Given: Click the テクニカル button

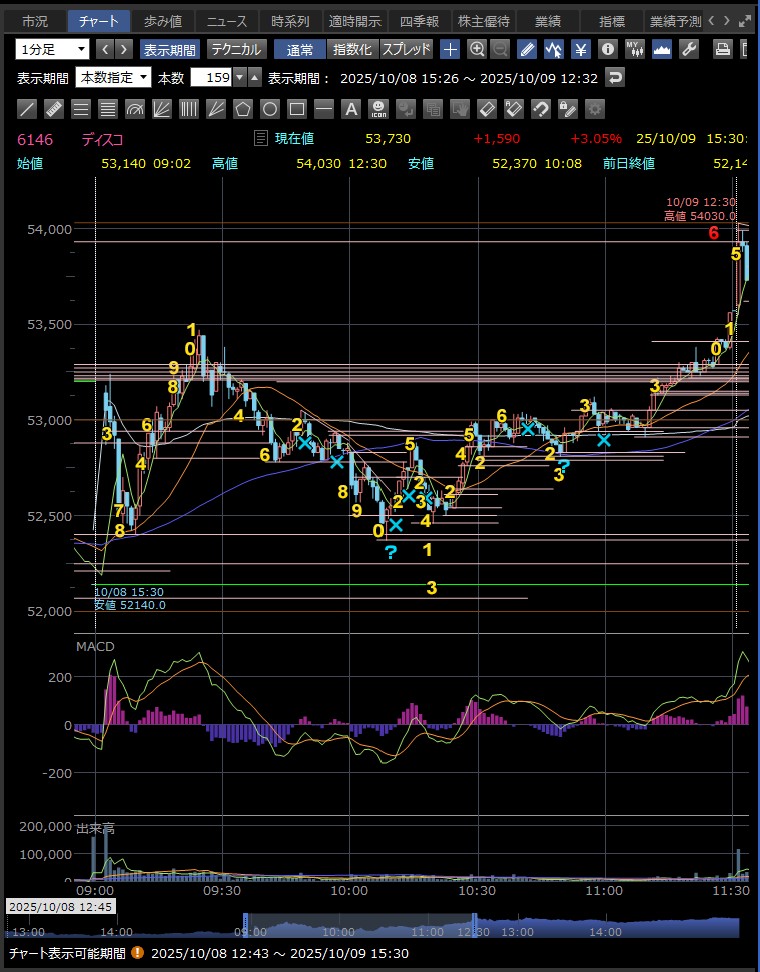Looking at the screenshot, I should [x=236, y=49].
